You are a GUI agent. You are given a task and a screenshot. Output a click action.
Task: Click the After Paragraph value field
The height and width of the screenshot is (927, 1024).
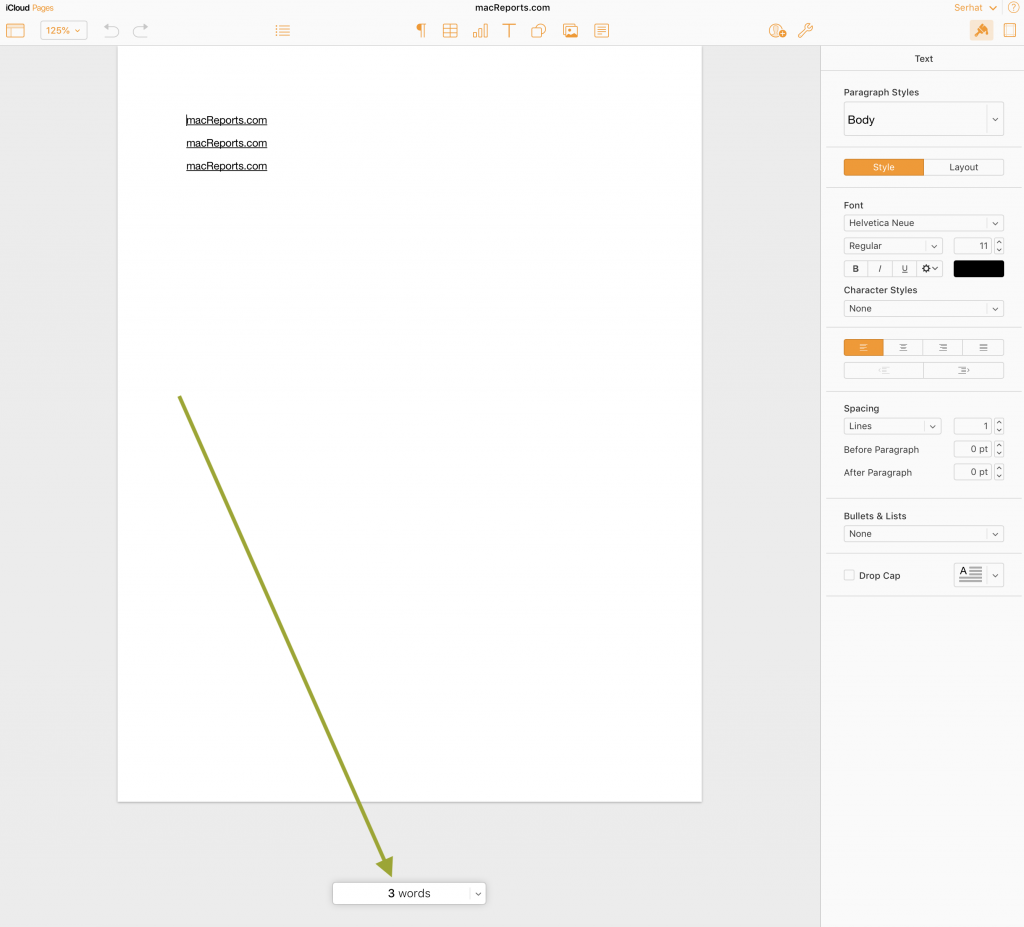(972, 472)
